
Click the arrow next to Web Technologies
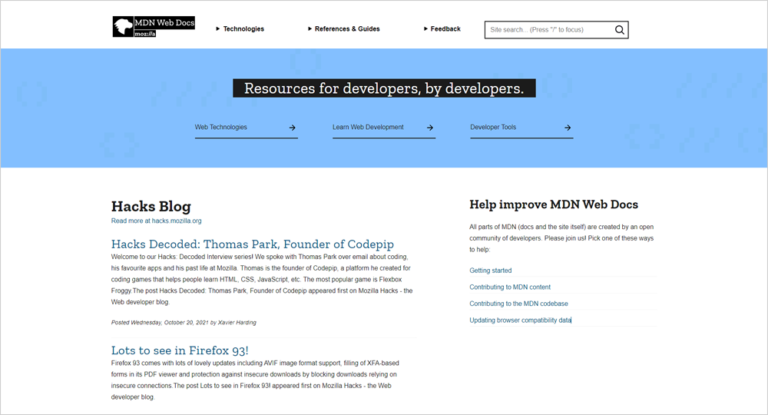pos(292,128)
